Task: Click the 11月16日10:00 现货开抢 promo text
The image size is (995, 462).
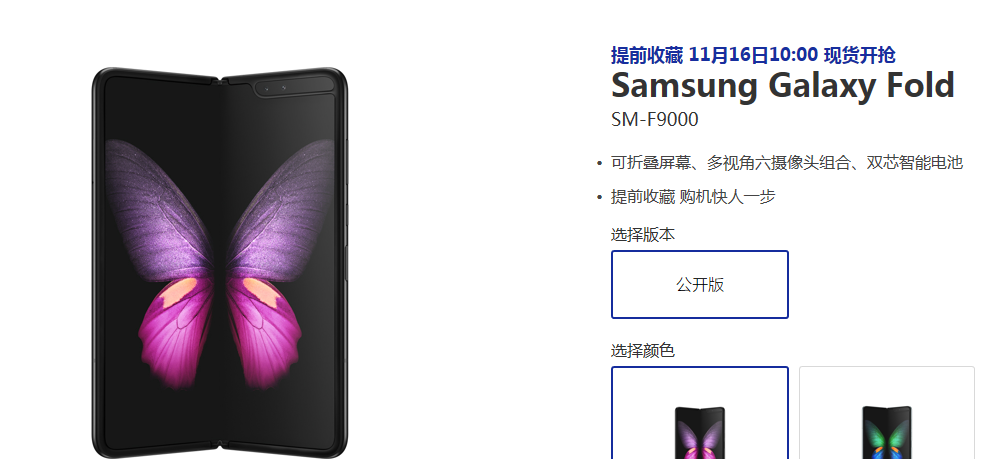Action: pos(791,55)
